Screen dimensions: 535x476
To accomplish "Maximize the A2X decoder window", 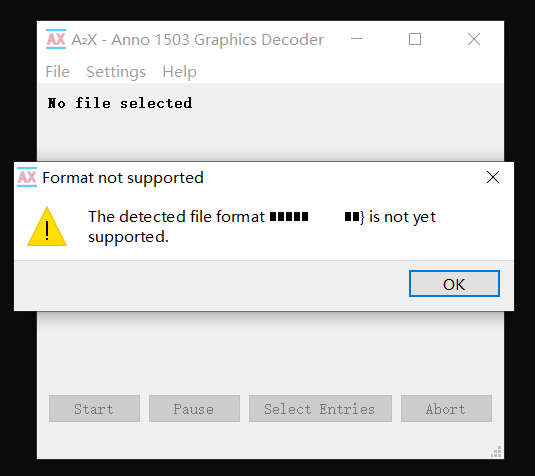I will 415,39.
